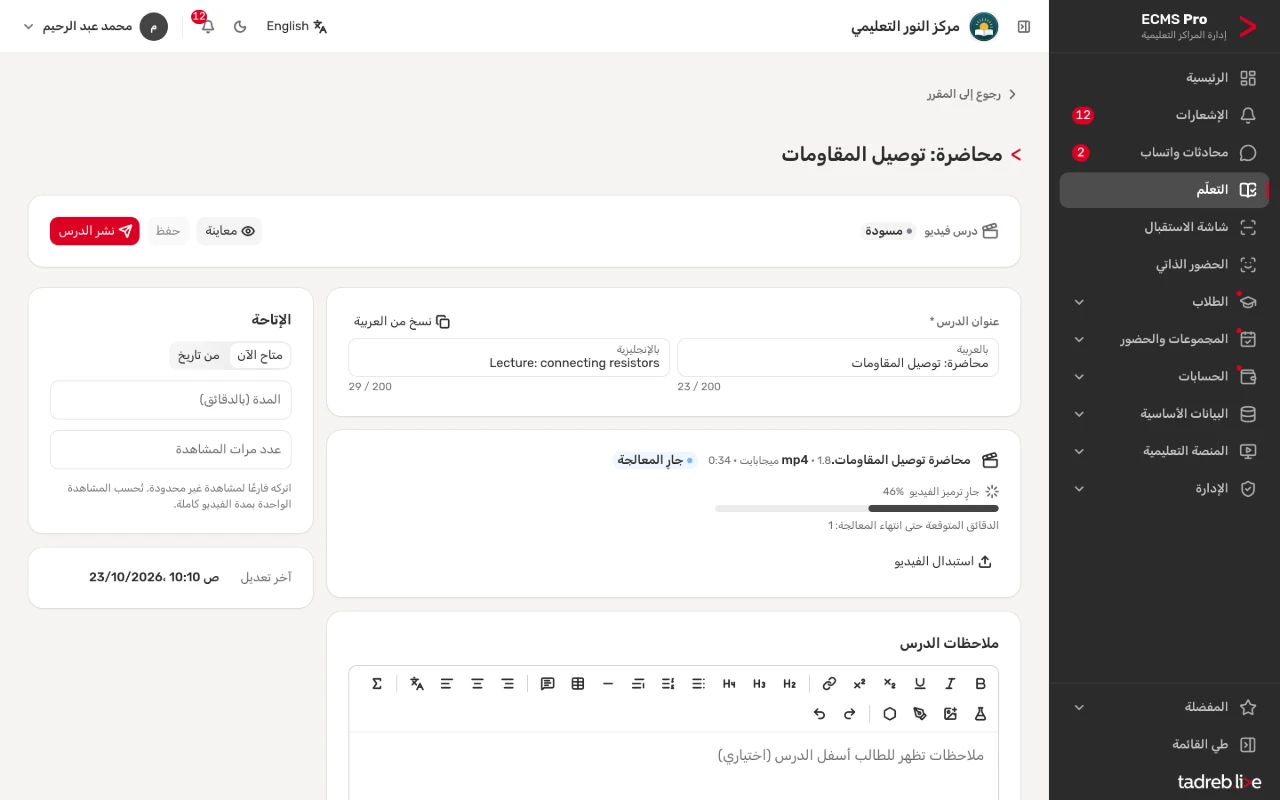Redo the last edit in notes
1280x800 pixels.
point(850,714)
